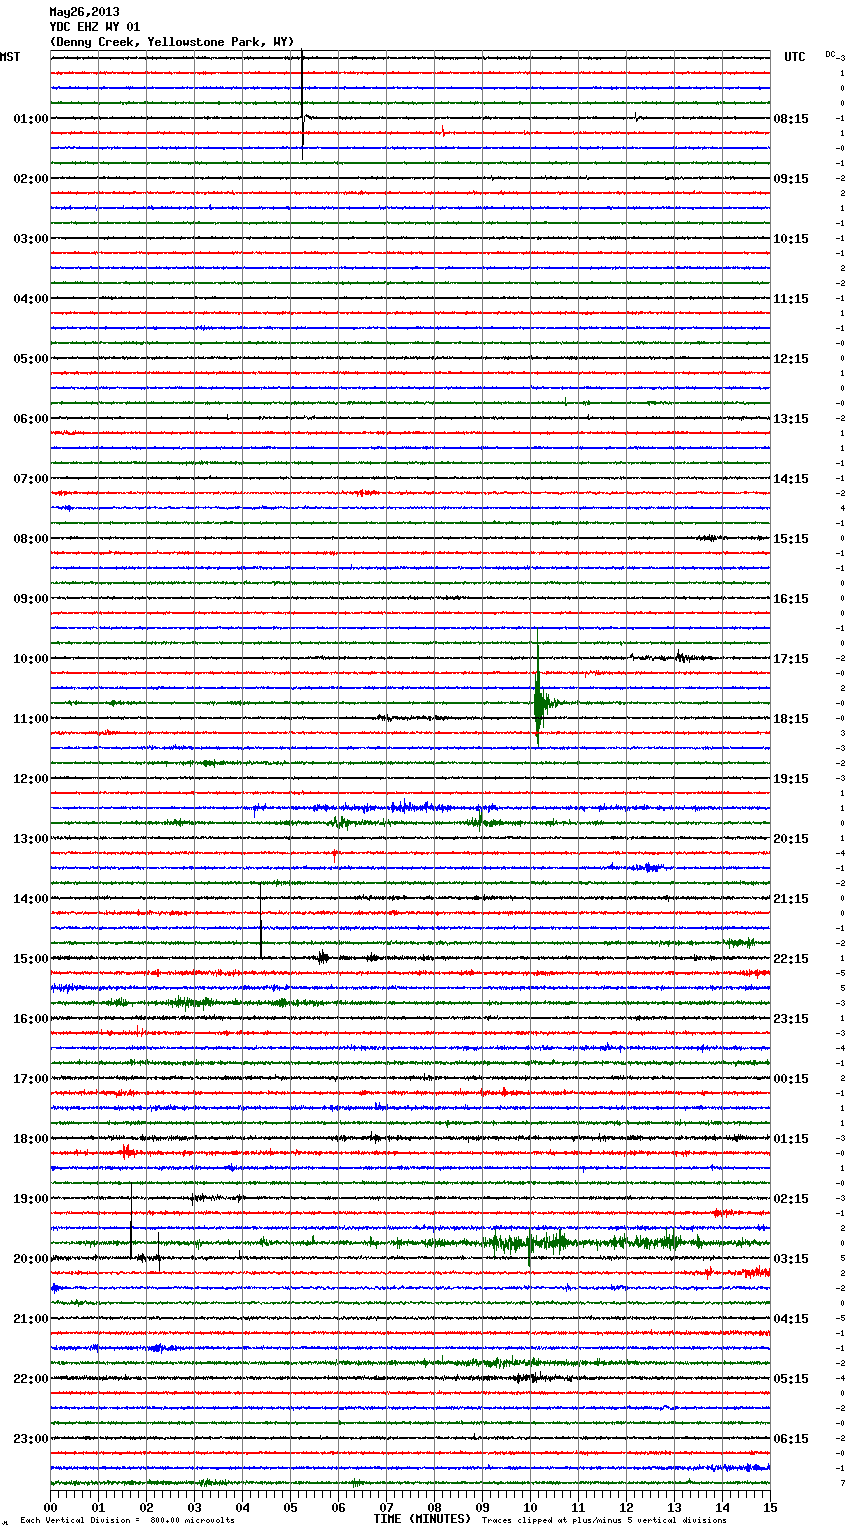Image resolution: width=850 pixels, height=1534 pixels.
Task: Click x-axis tick label 05
Action: 290,1508
